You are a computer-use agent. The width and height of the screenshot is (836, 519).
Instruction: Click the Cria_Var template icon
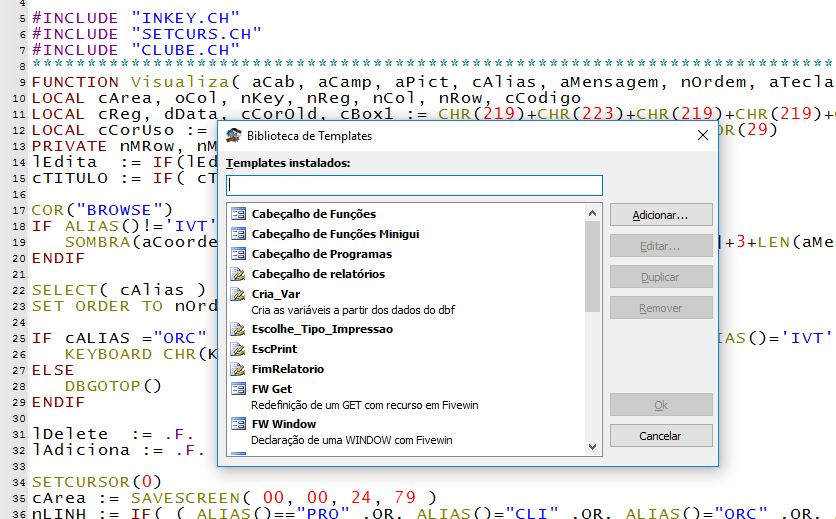coord(238,294)
